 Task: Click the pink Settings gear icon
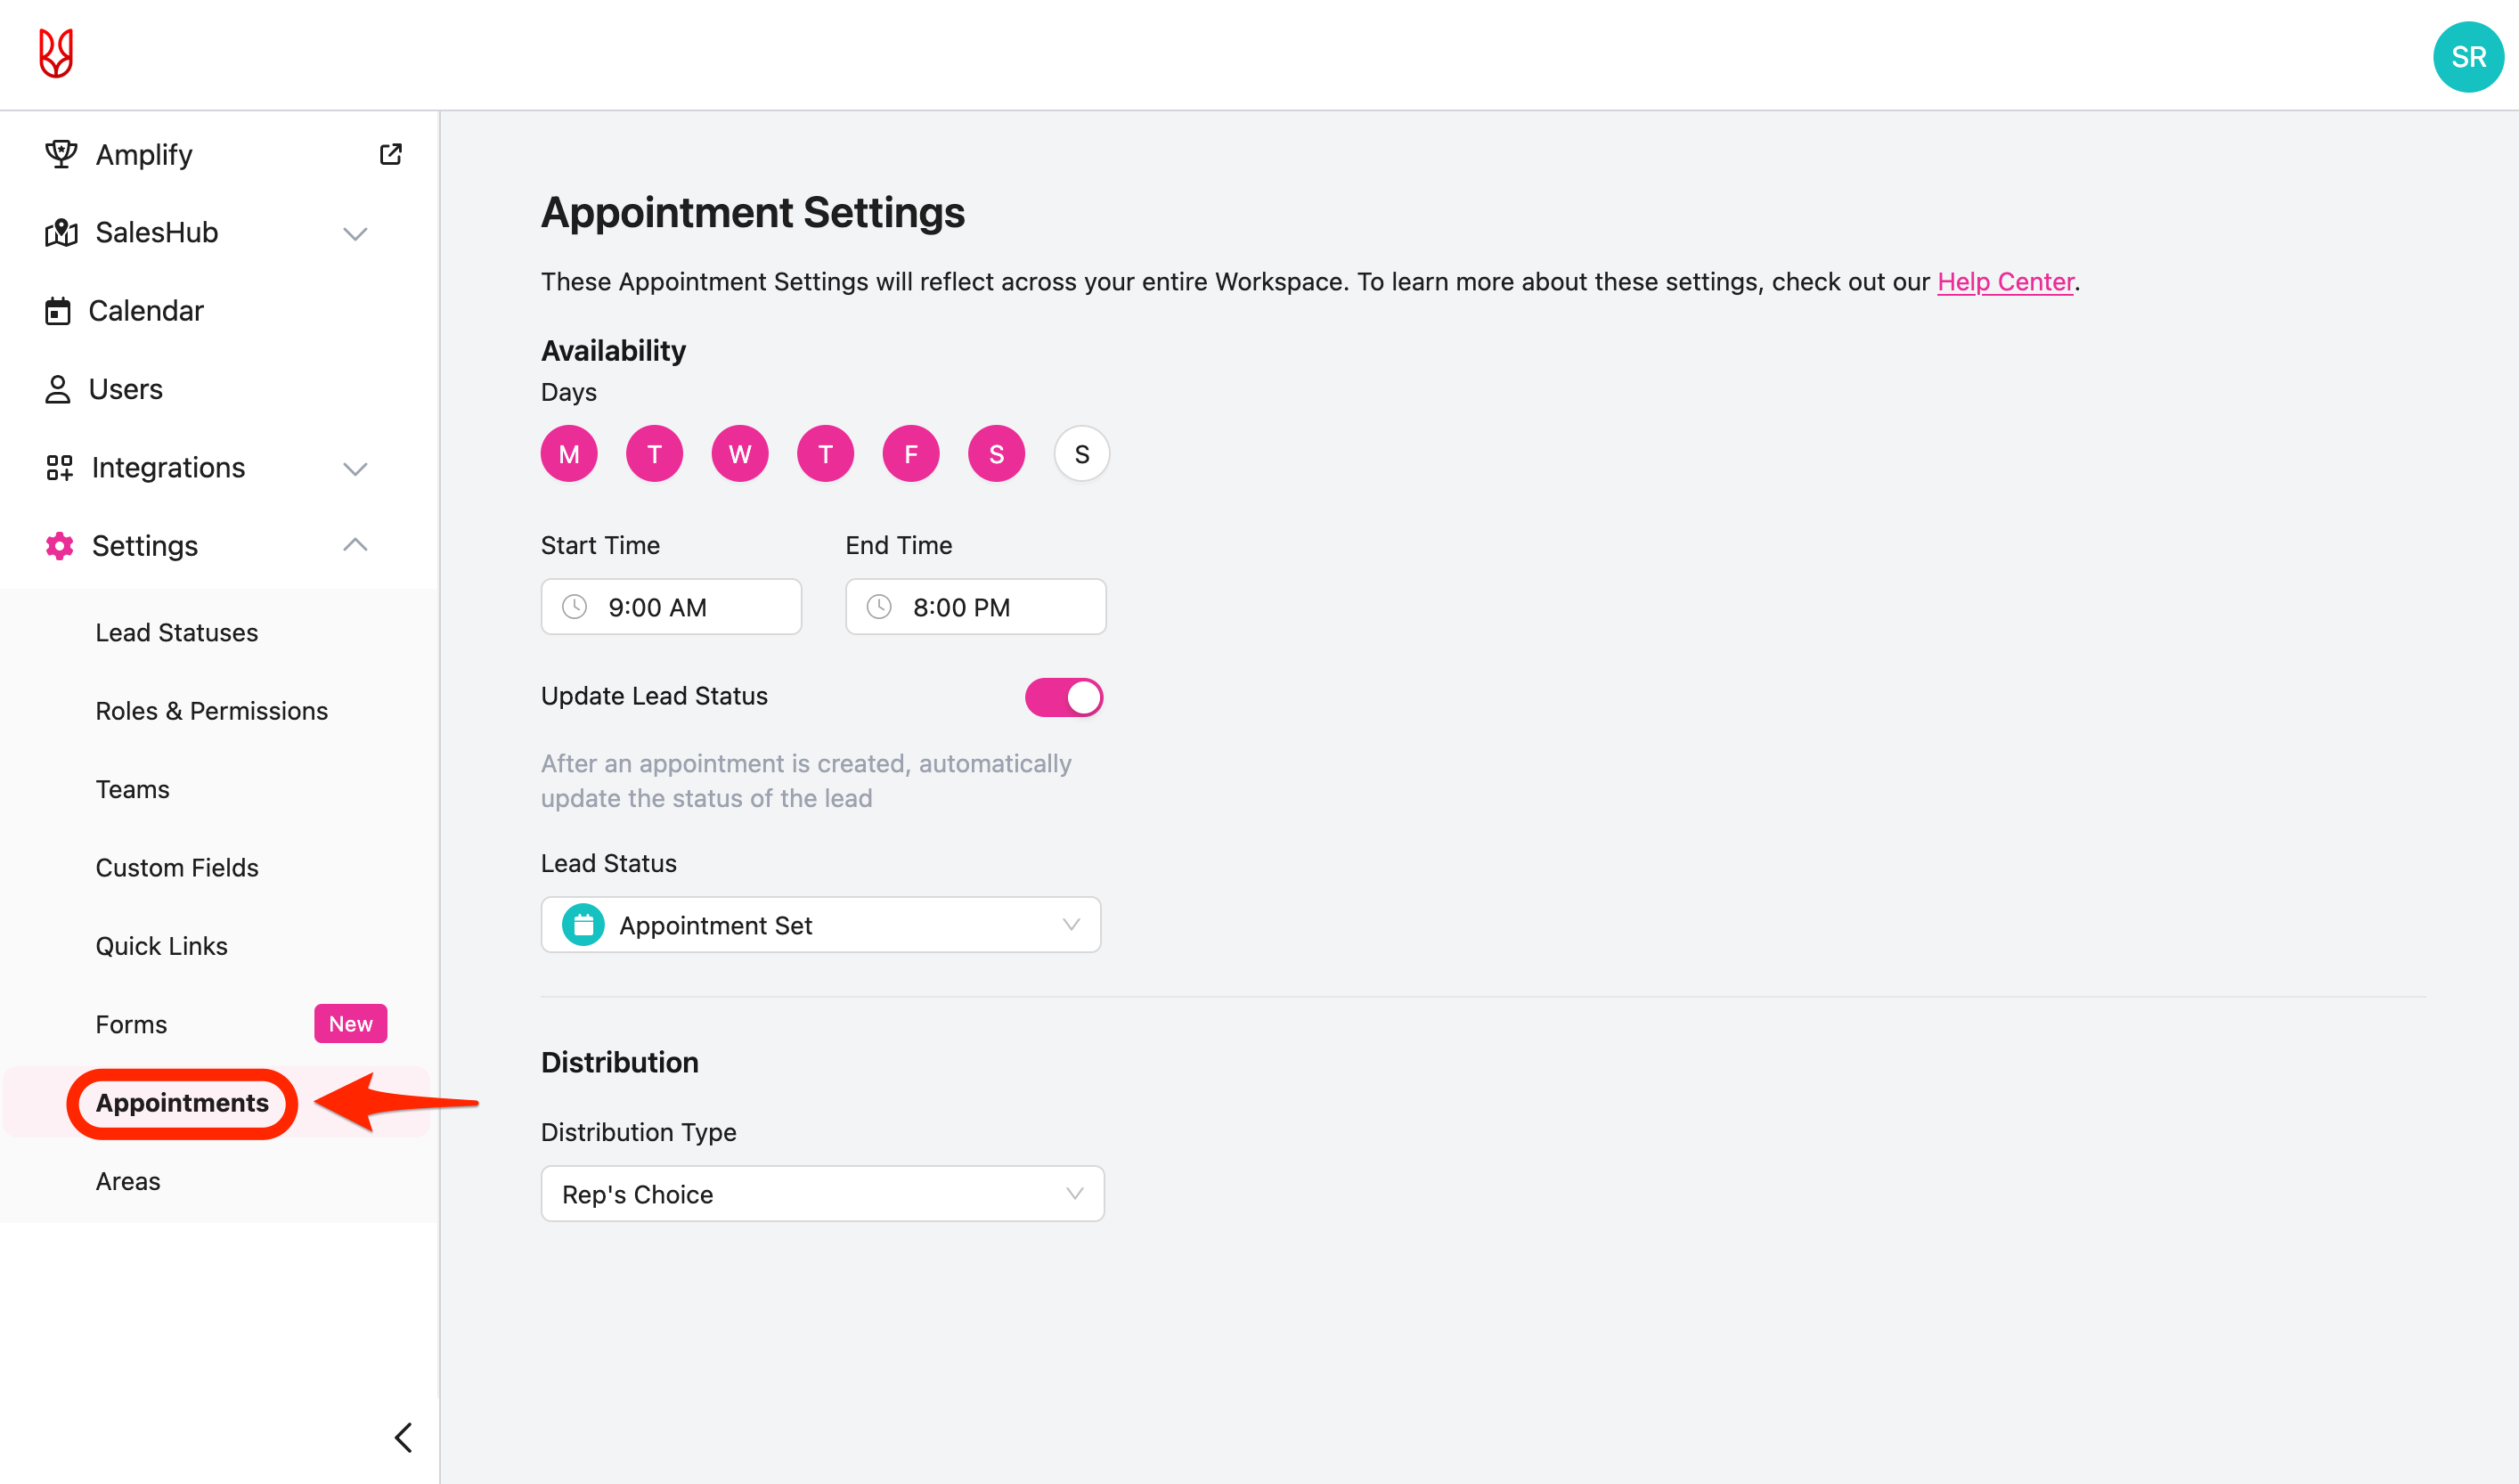(60, 546)
